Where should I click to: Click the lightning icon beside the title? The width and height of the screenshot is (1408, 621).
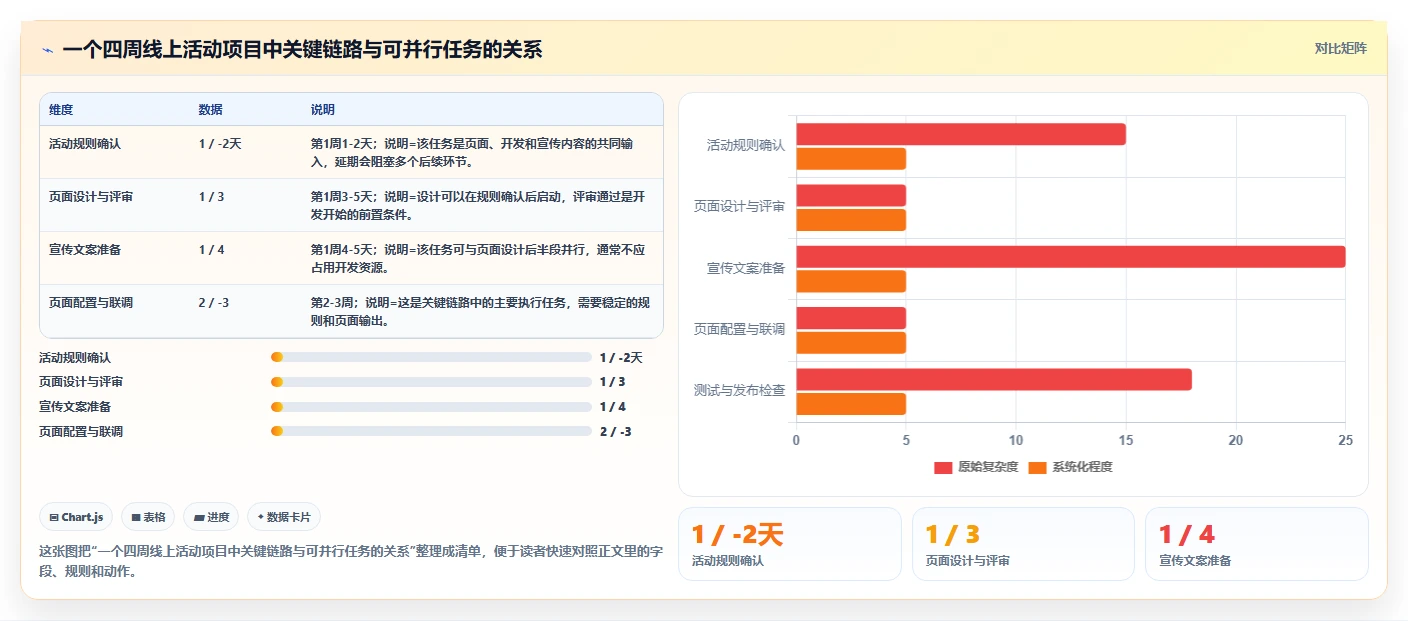[x=47, y=49]
